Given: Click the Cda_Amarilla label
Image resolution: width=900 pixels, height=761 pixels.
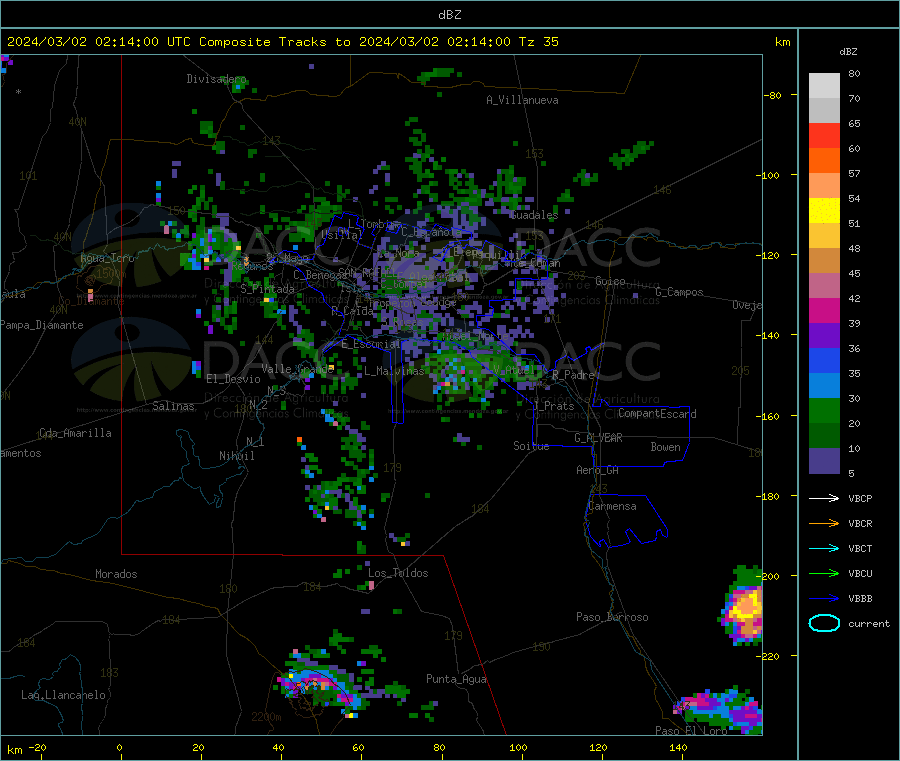Looking at the screenshot, I should pos(75,433).
